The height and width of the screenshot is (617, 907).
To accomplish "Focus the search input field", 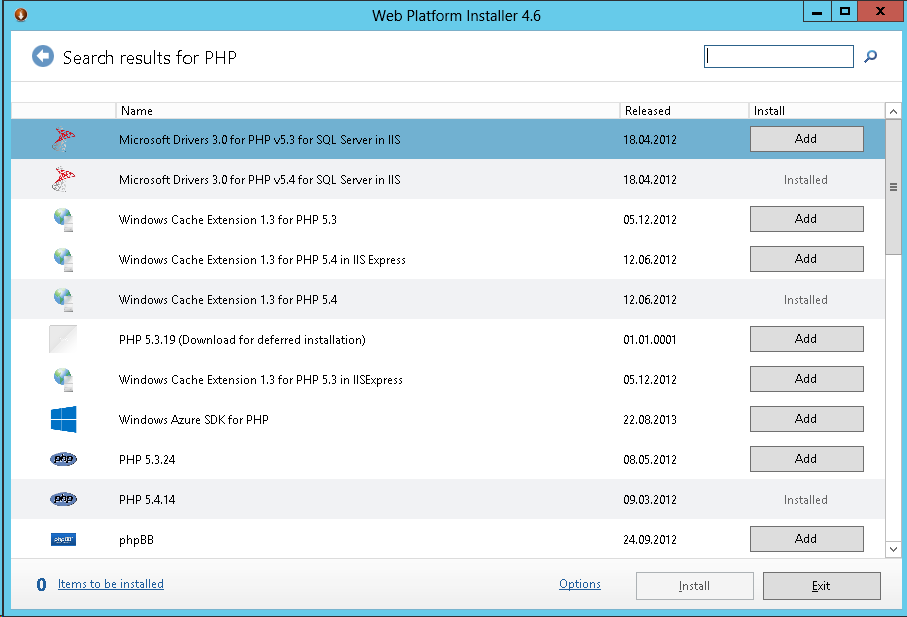I will (779, 57).
